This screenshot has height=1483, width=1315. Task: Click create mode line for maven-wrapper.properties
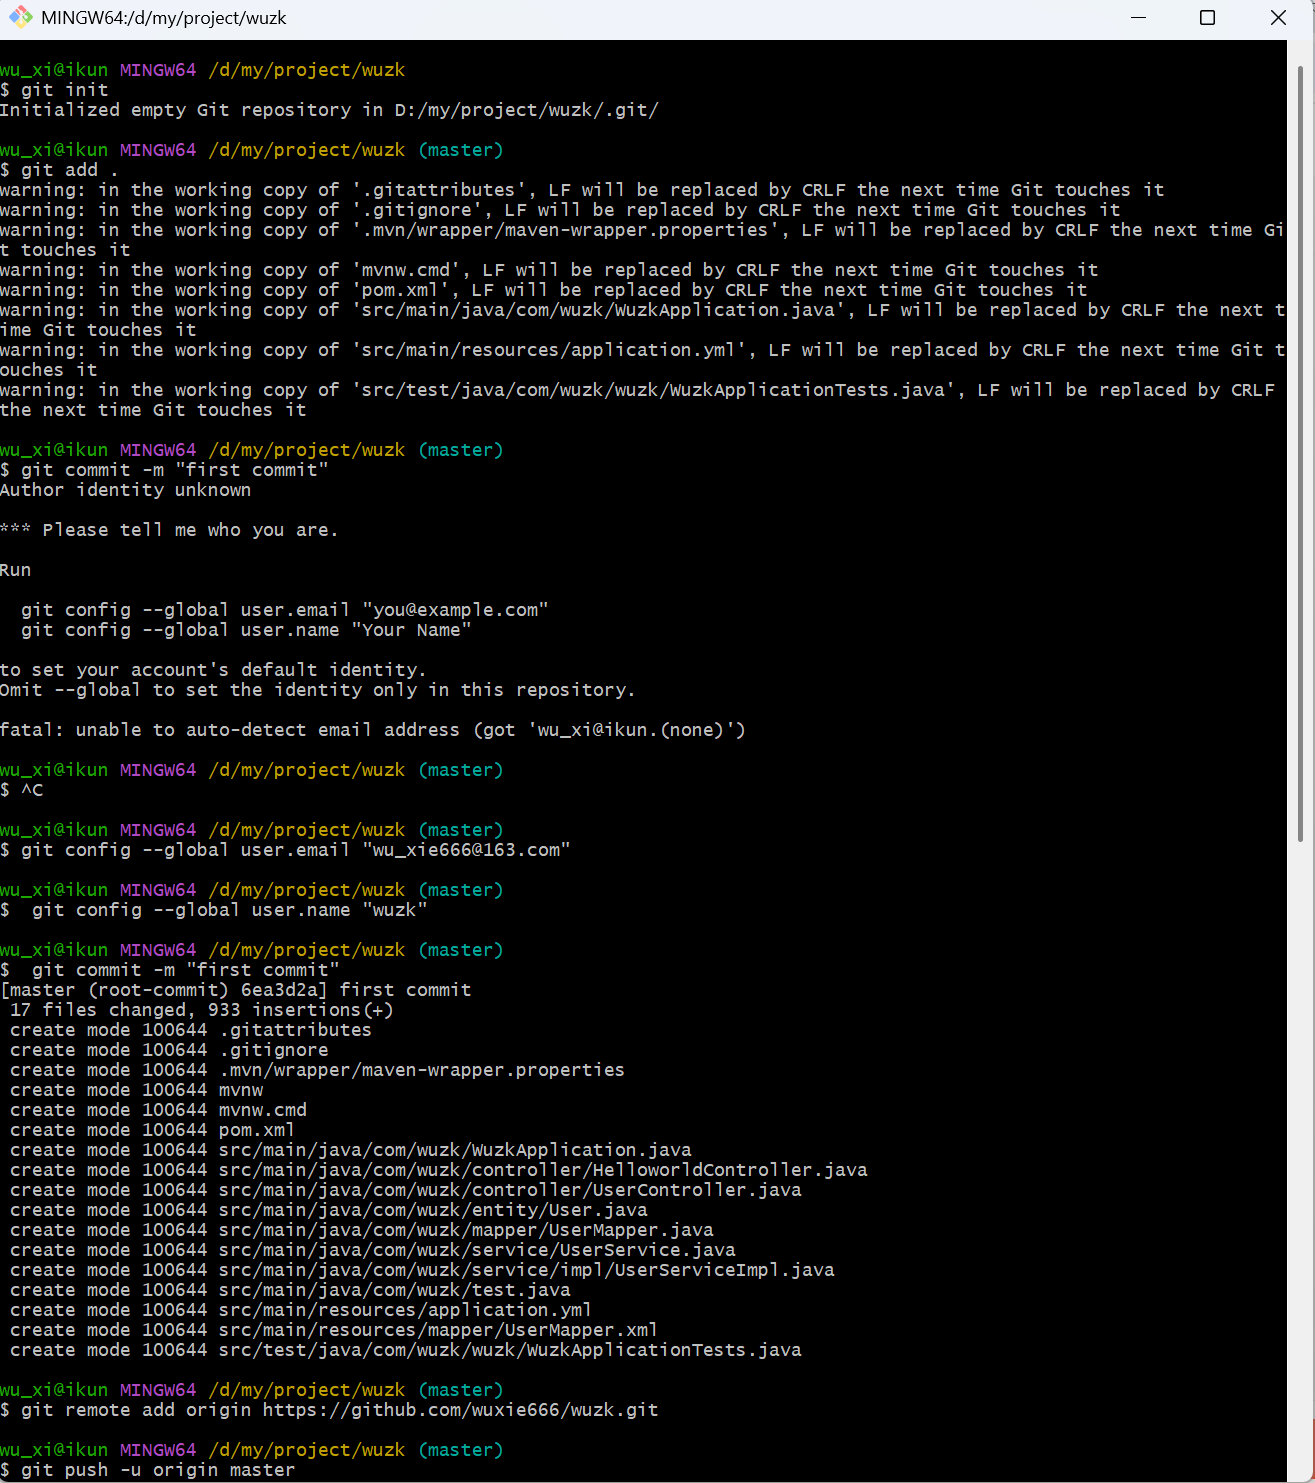(317, 1070)
